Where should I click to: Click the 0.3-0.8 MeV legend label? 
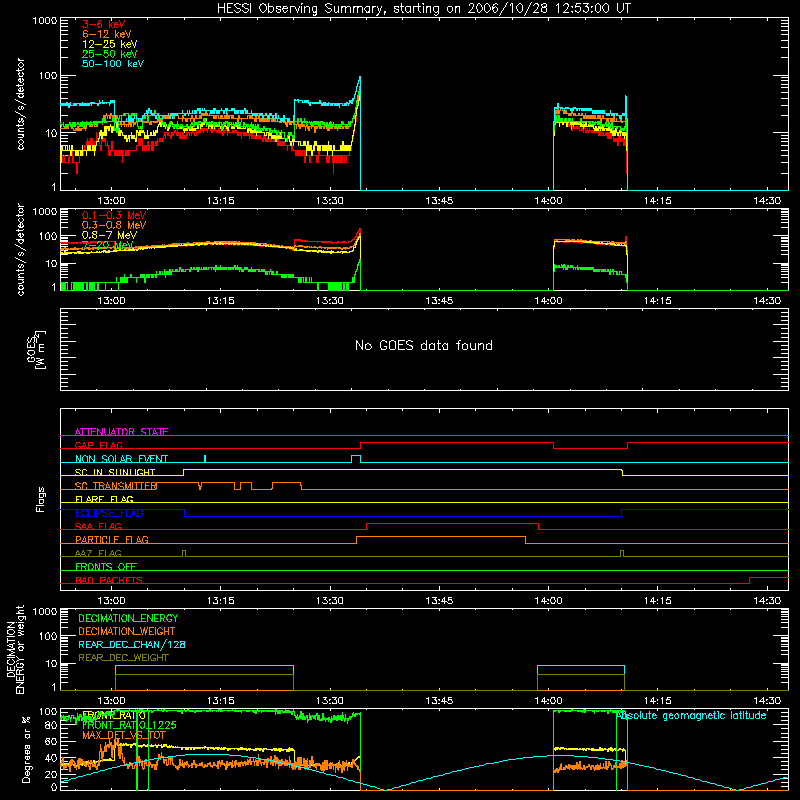point(114,225)
